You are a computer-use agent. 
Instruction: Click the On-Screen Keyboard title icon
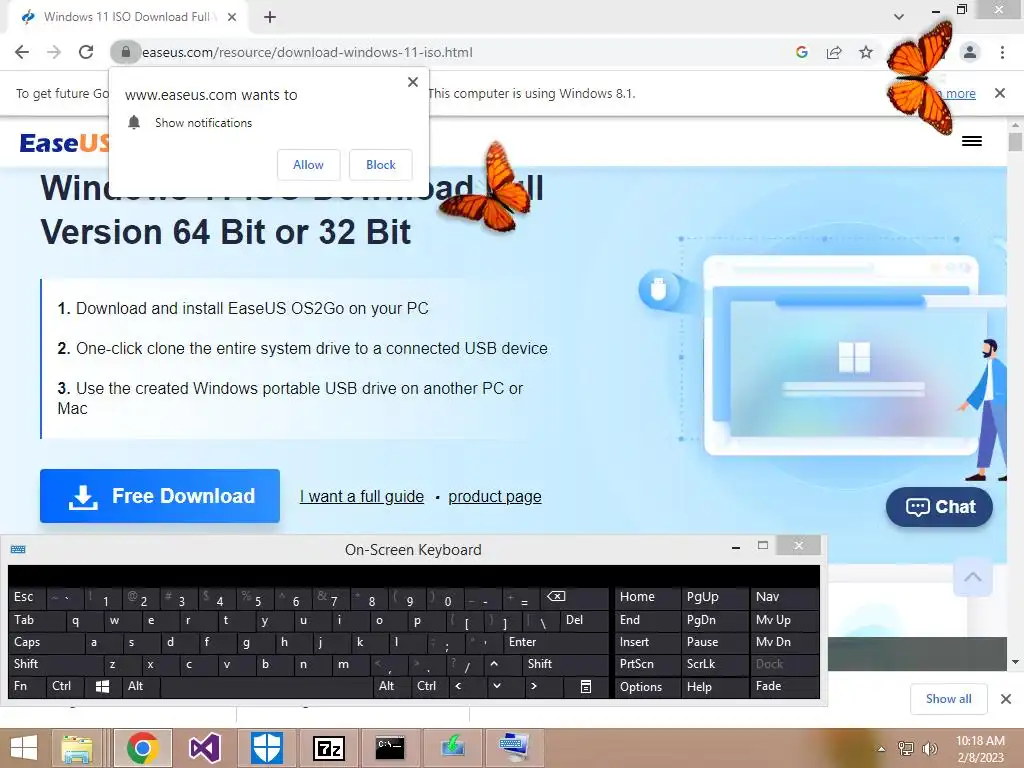[x=18, y=549]
